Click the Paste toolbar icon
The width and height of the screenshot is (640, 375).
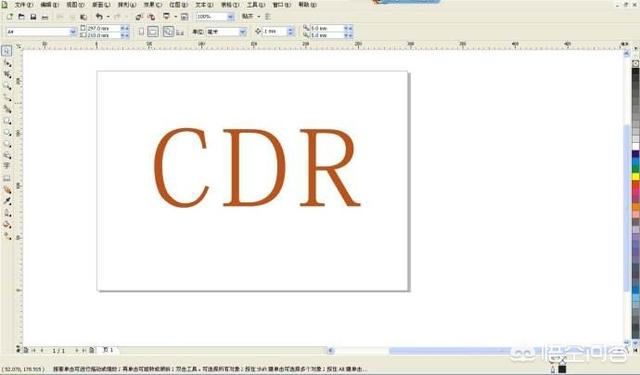[83, 17]
